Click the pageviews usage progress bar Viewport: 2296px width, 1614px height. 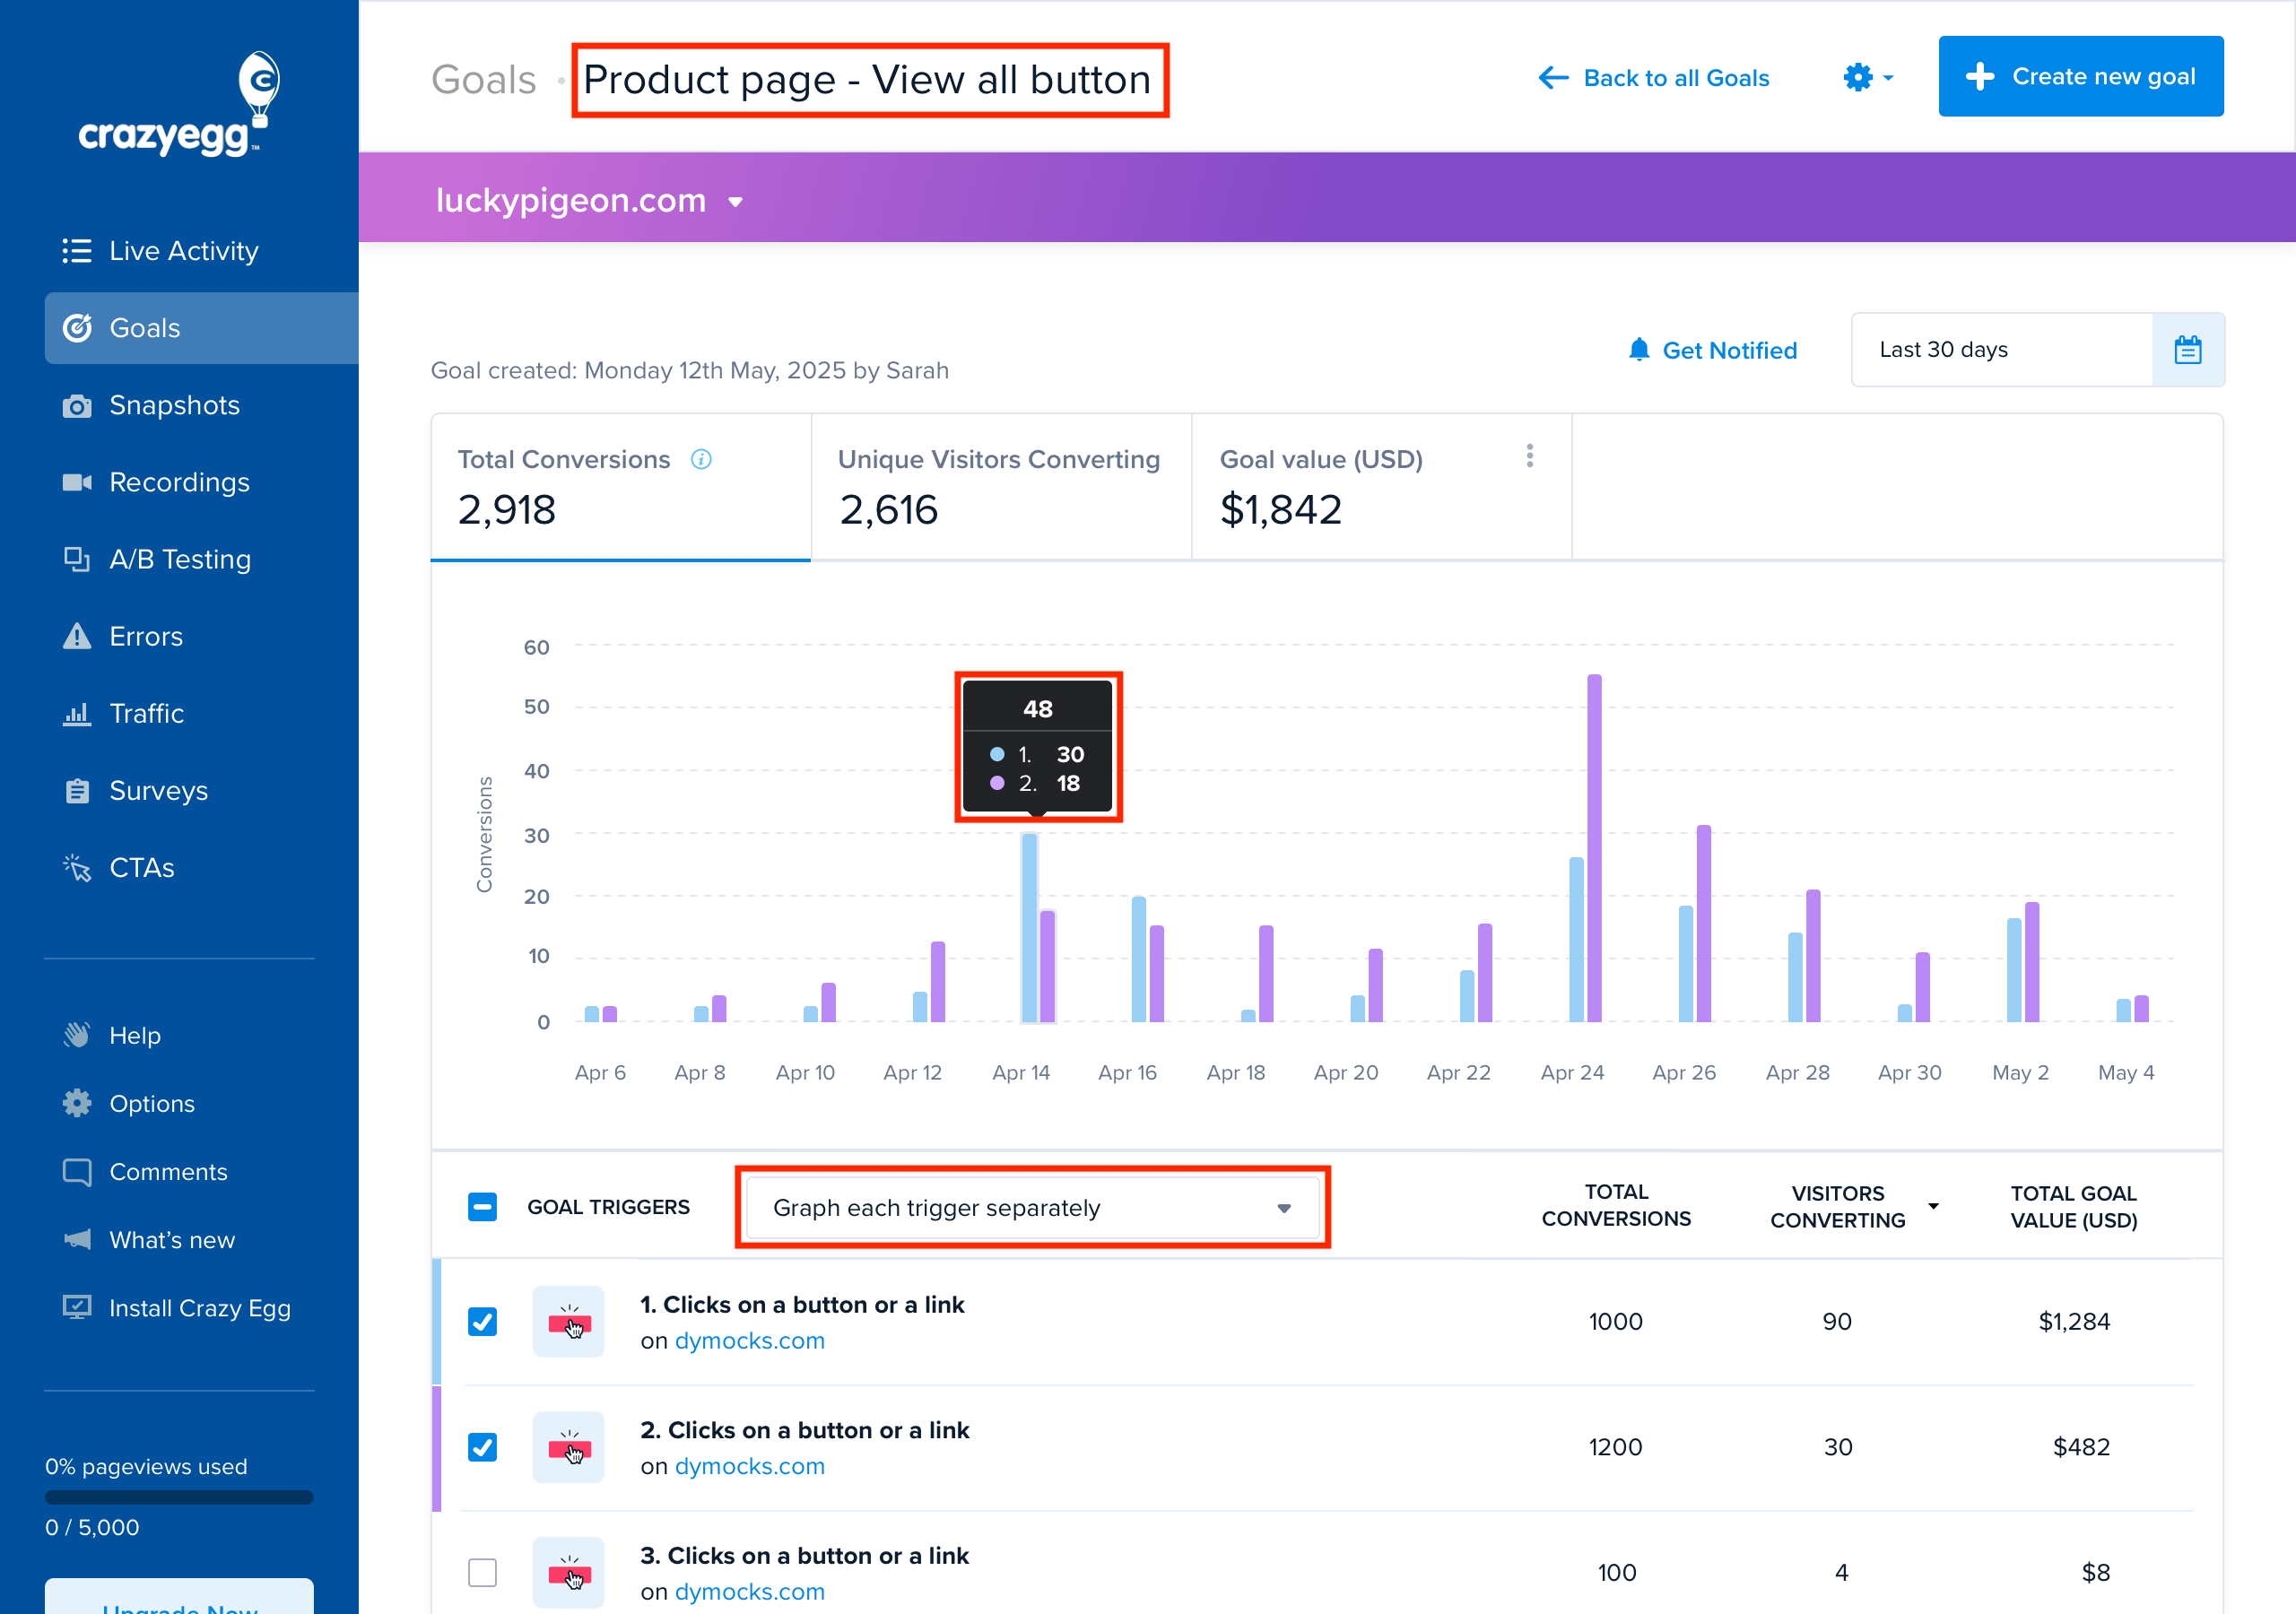[178, 1498]
